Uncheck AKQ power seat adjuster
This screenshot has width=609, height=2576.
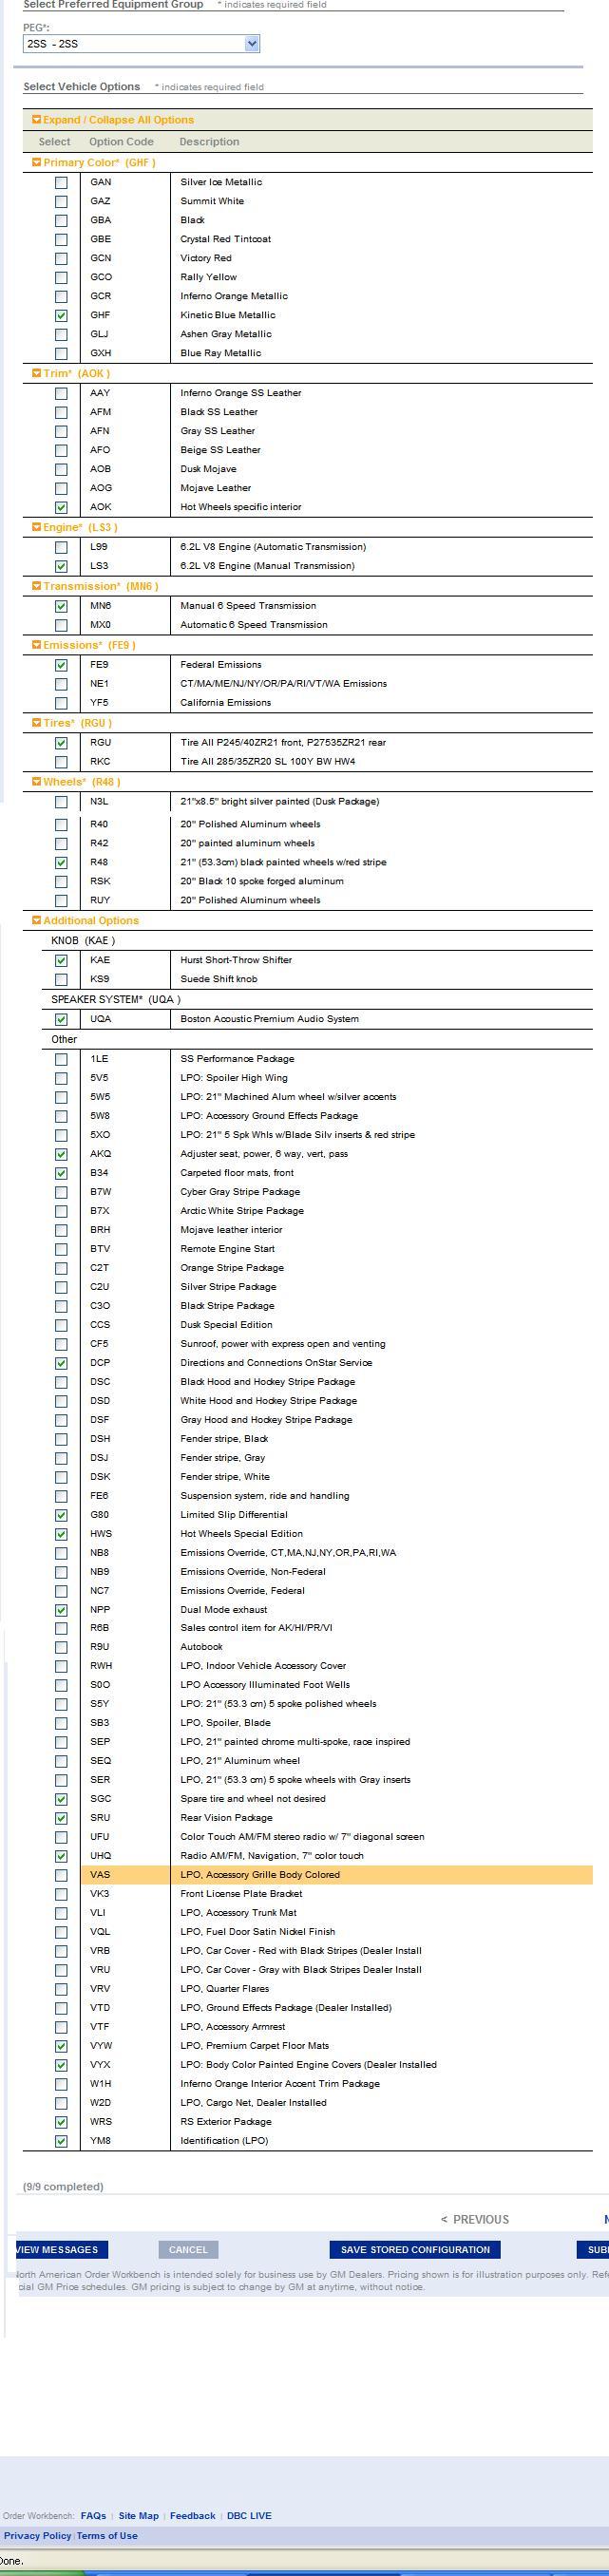coord(61,1154)
